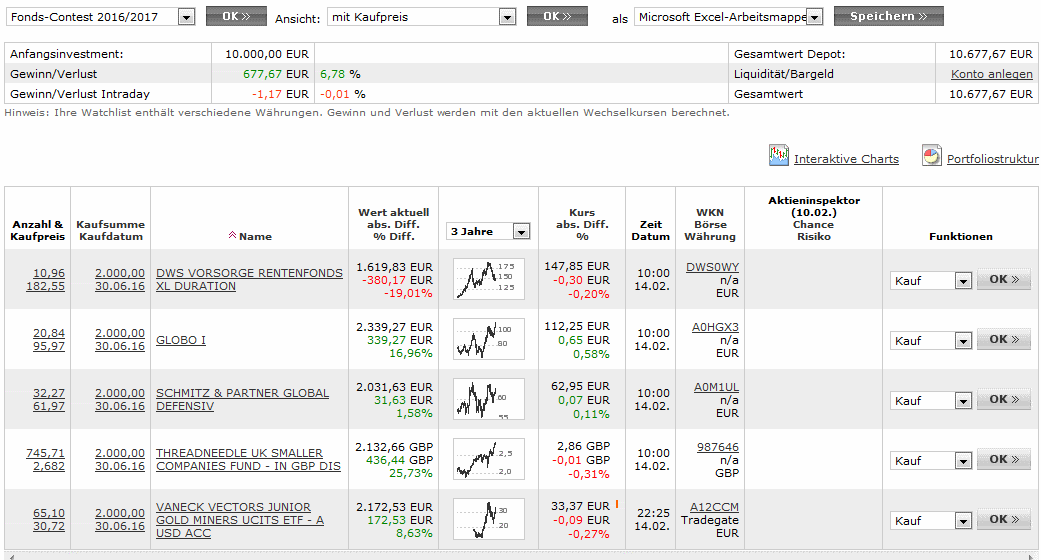The height and width of the screenshot is (560, 1041).
Task: Open the Schmitz & Partner Global Defensiv link
Action: point(242,400)
